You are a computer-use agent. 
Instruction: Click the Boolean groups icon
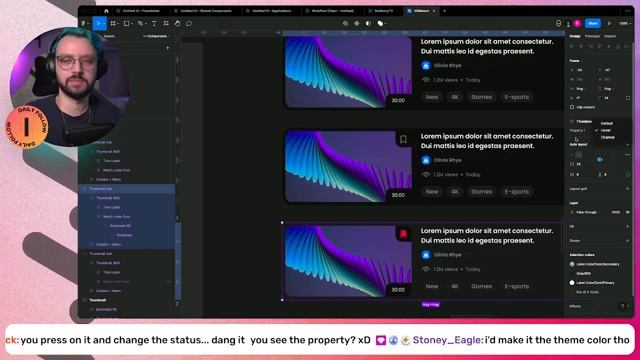[x=380, y=24]
